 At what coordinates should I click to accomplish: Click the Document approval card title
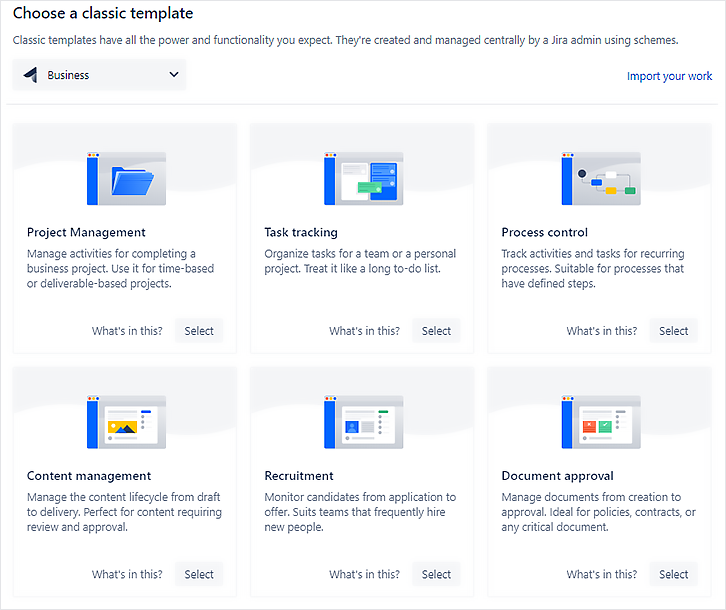click(x=557, y=476)
